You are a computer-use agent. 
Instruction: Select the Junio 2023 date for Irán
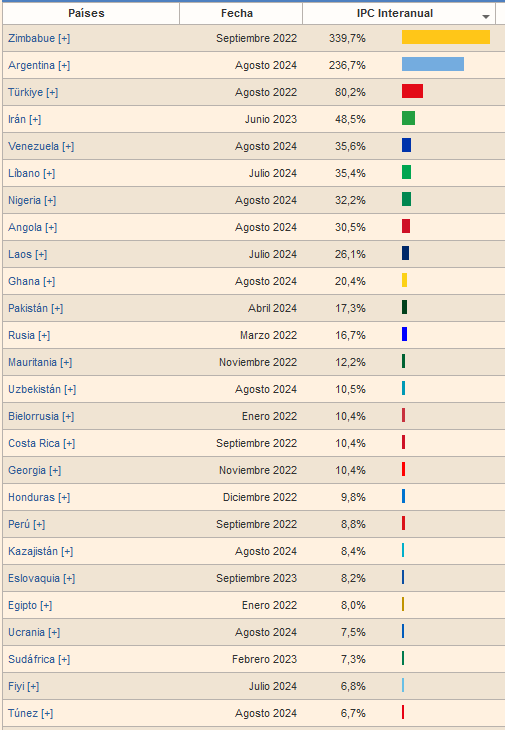(x=271, y=119)
